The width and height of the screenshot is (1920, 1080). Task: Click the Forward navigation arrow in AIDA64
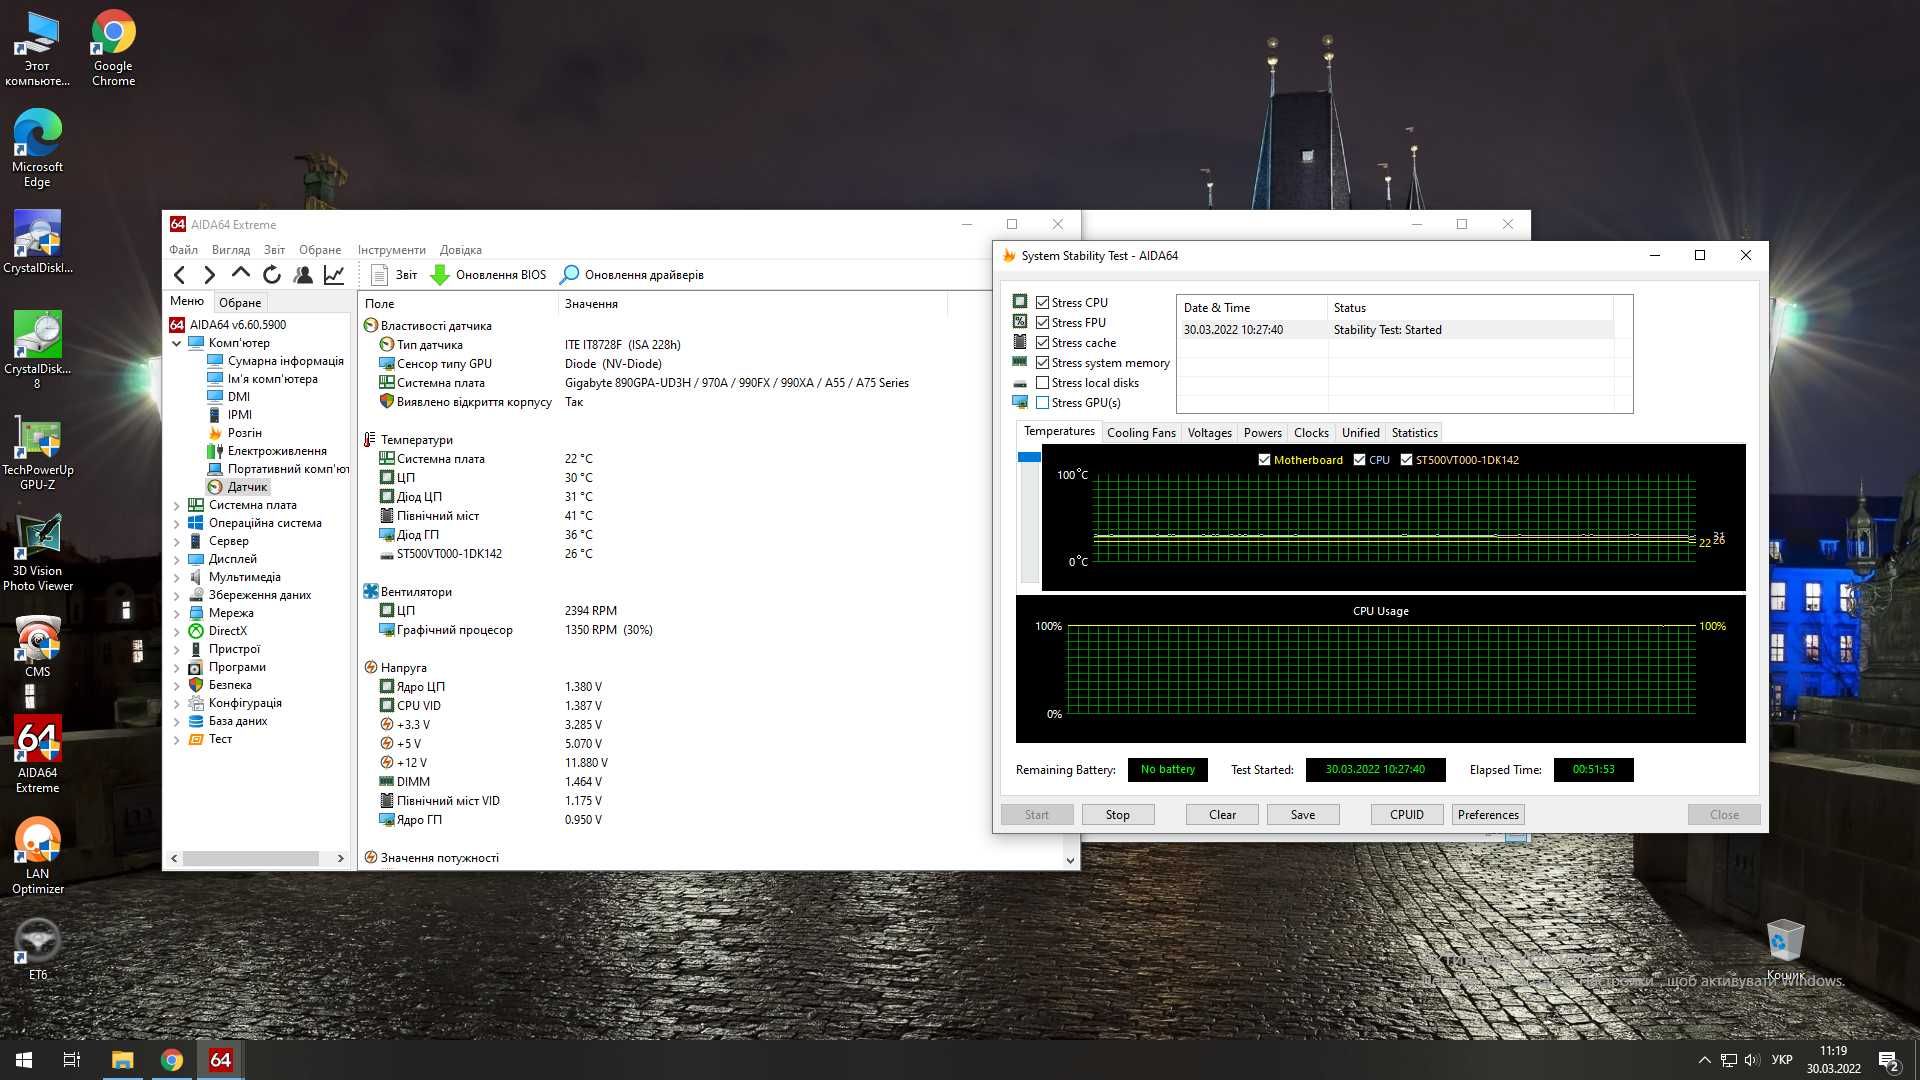(209, 275)
